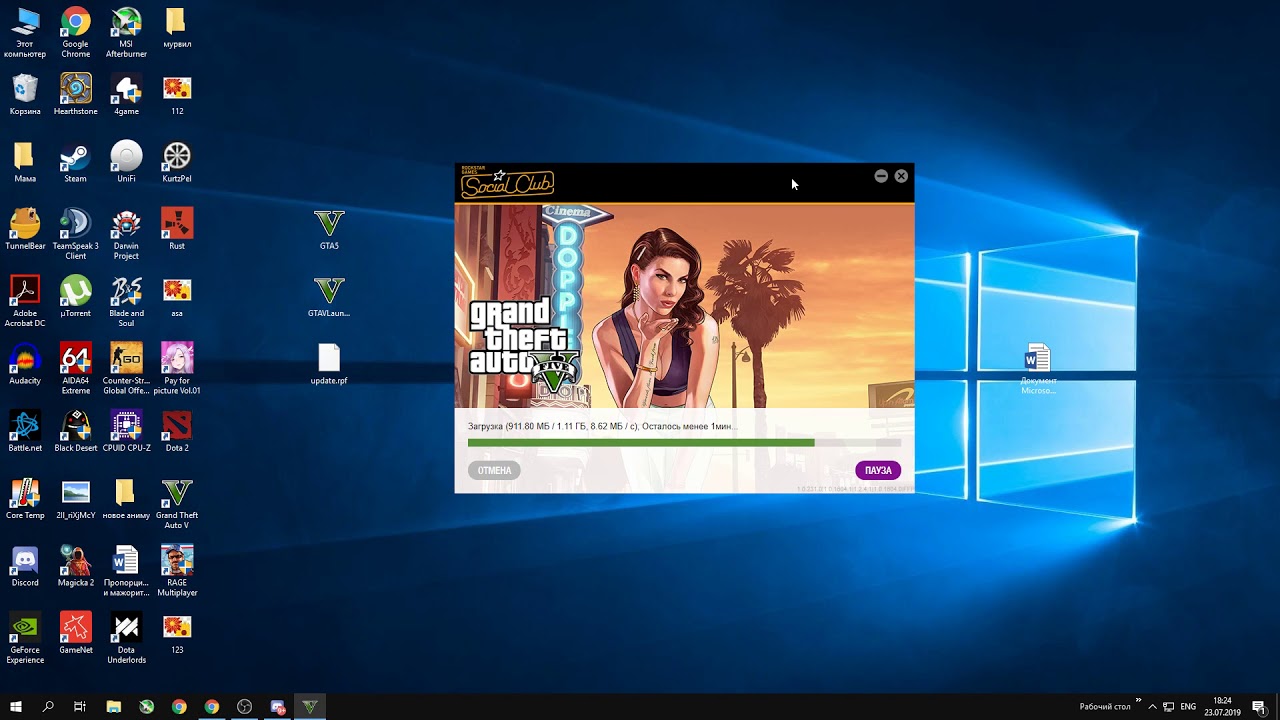
Task: Minimize the Social Club launcher window
Action: [881, 176]
